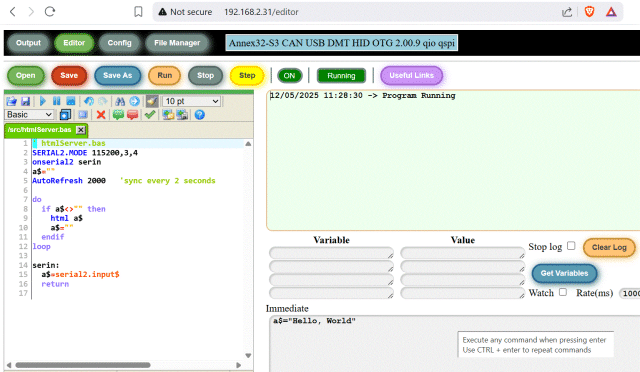The image size is (640, 372).
Task: Click the browser address bar URL
Action: click(261, 12)
